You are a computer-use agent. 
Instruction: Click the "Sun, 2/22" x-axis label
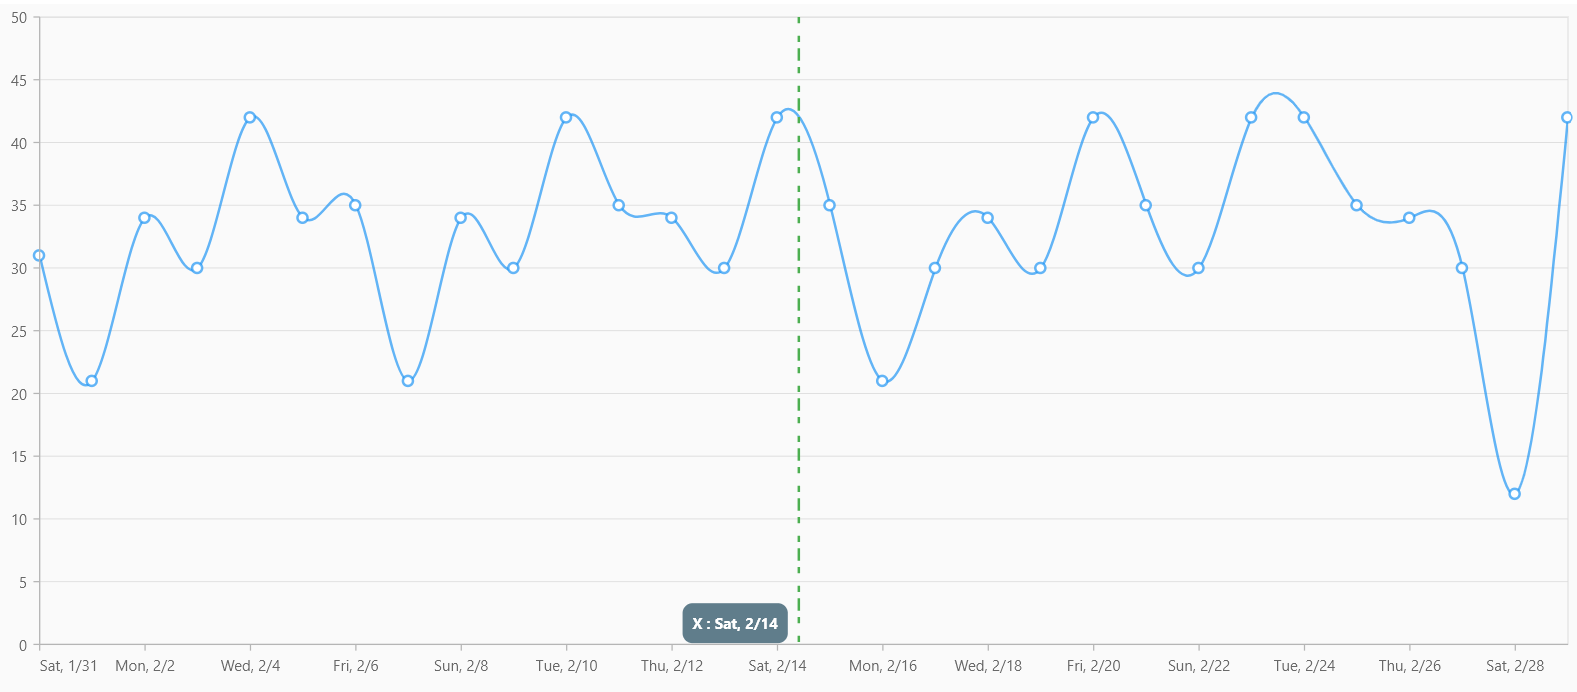(1199, 666)
